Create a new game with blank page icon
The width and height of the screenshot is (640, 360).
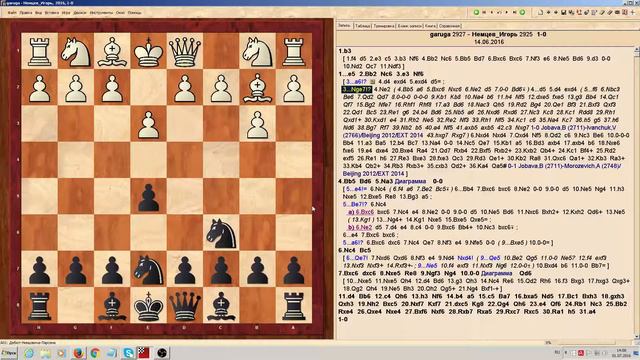click(540, 12)
